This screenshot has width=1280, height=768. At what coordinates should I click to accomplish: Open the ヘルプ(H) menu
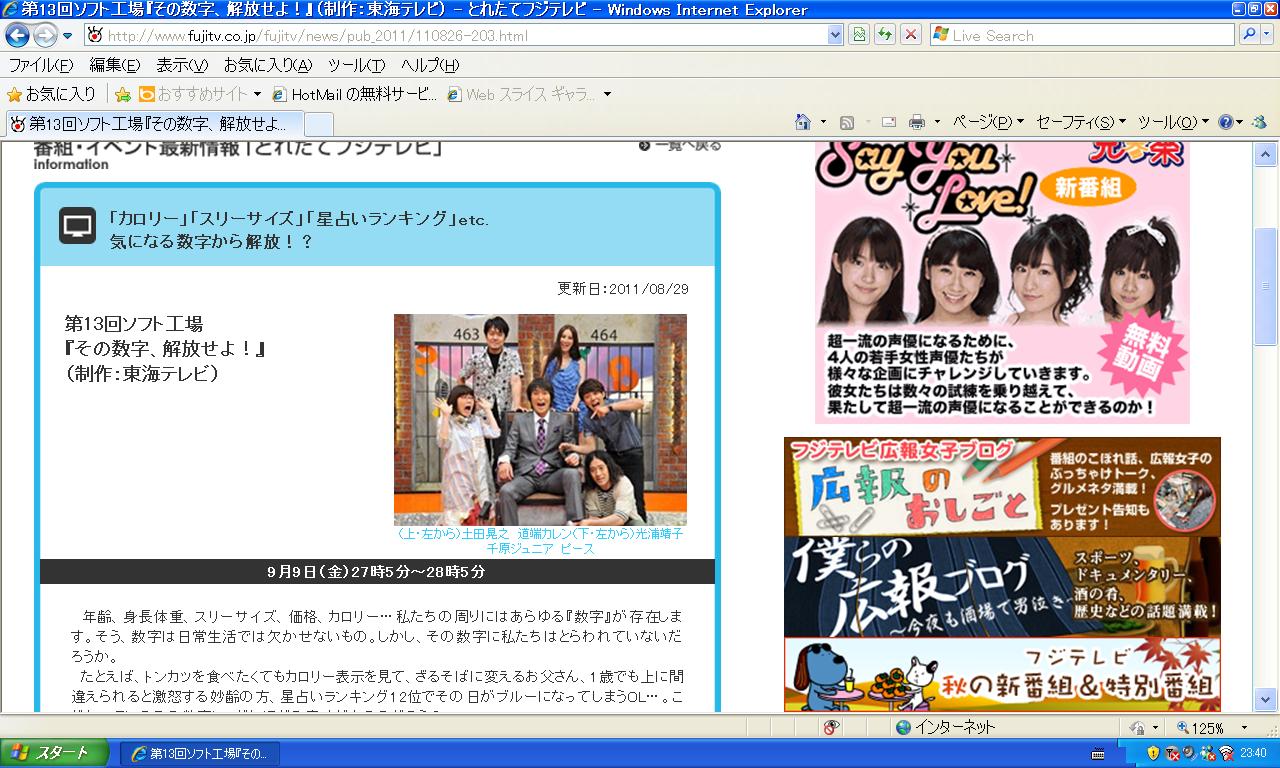[x=430, y=66]
